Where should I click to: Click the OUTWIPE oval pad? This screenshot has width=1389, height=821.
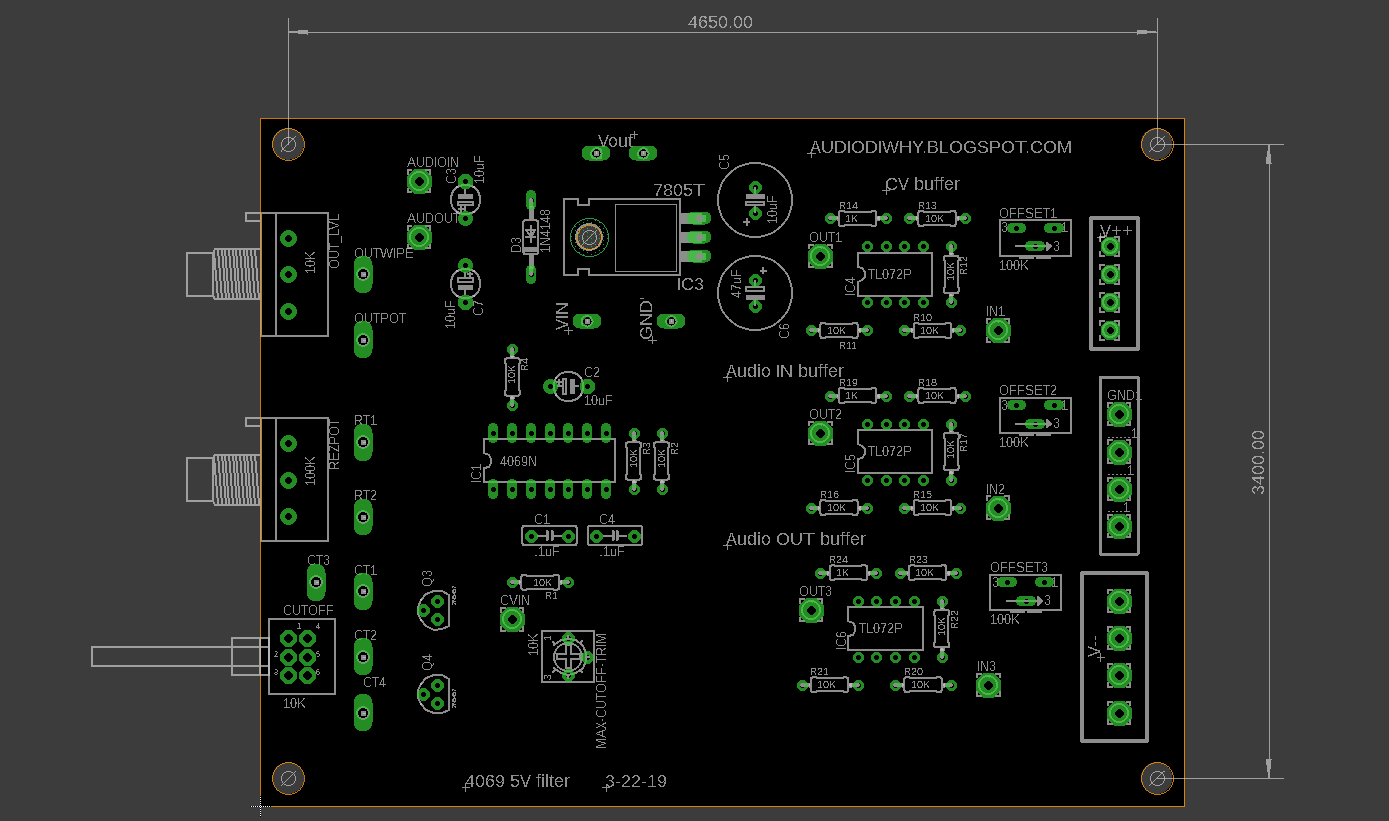point(364,275)
